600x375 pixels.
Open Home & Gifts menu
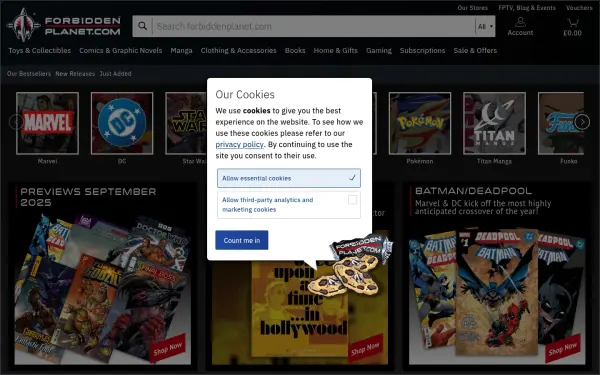(336, 51)
